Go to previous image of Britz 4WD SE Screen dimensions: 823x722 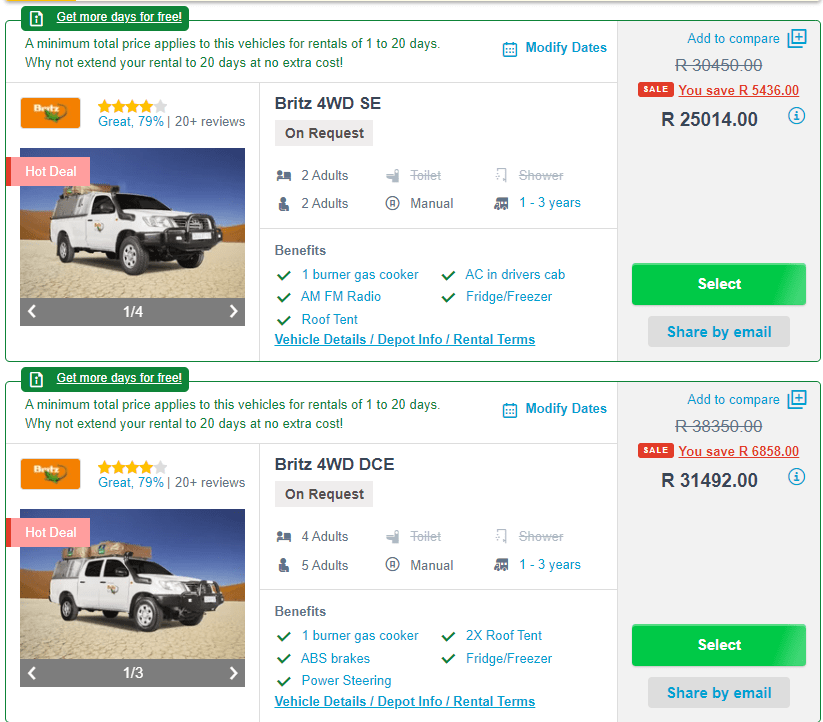(x=32, y=312)
